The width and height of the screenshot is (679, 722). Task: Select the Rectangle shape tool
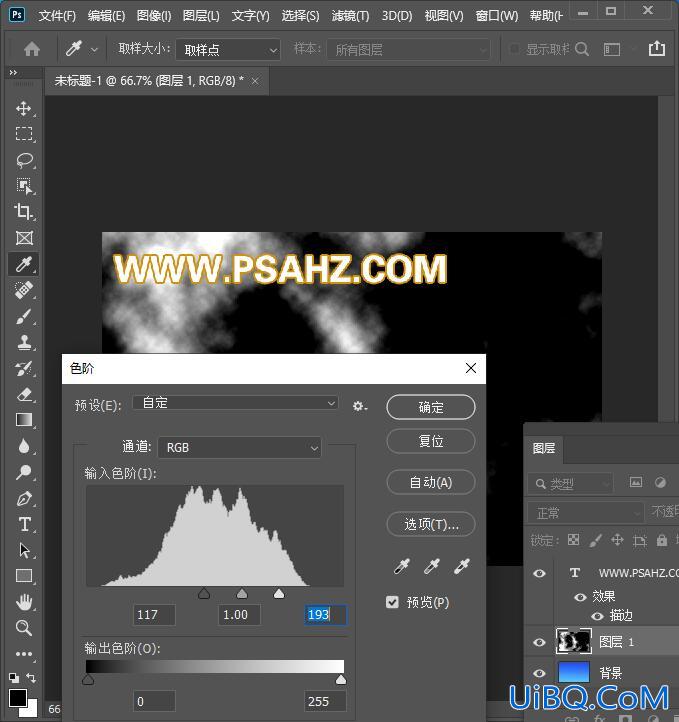(23, 576)
